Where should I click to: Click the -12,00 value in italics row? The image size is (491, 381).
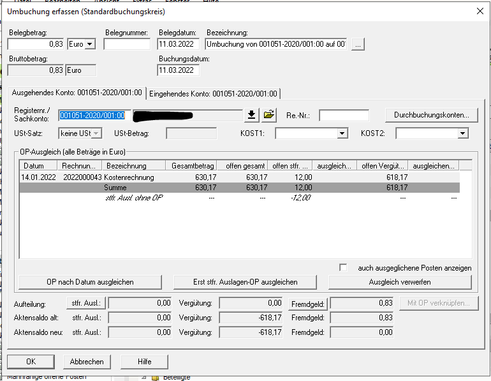click(x=300, y=198)
